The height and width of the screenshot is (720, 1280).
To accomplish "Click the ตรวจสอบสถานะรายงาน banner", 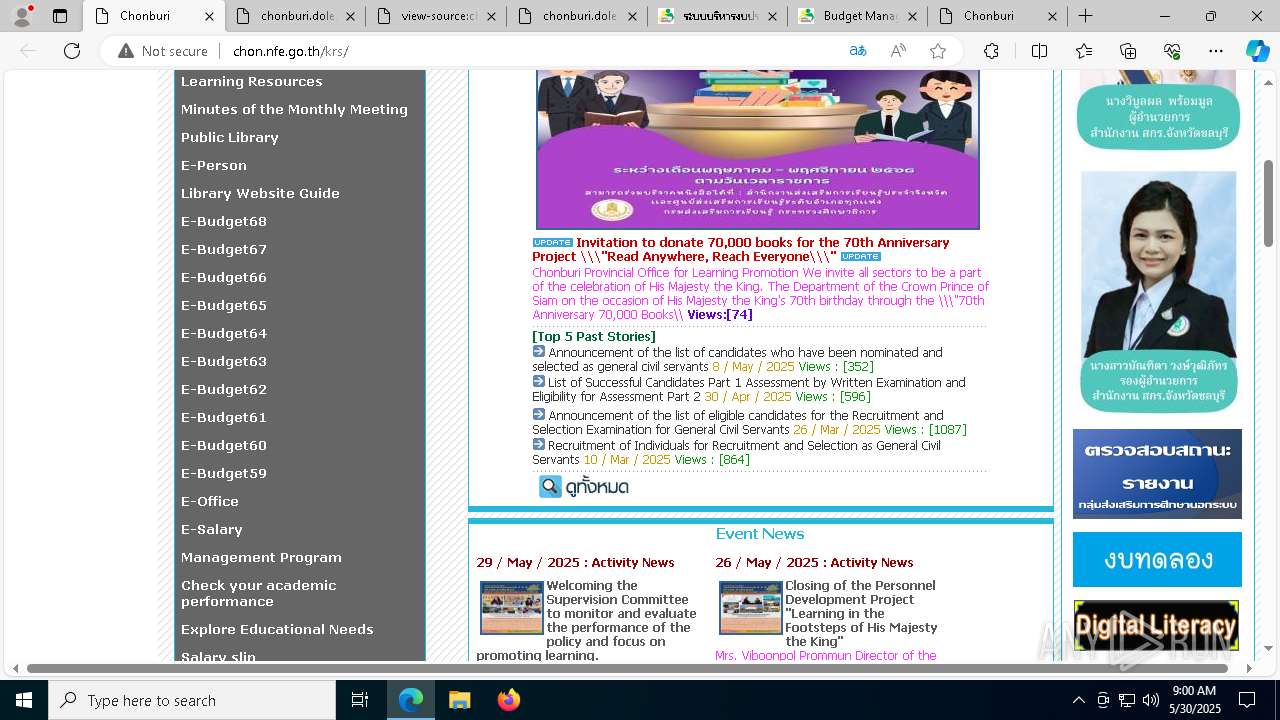I will (1157, 474).
